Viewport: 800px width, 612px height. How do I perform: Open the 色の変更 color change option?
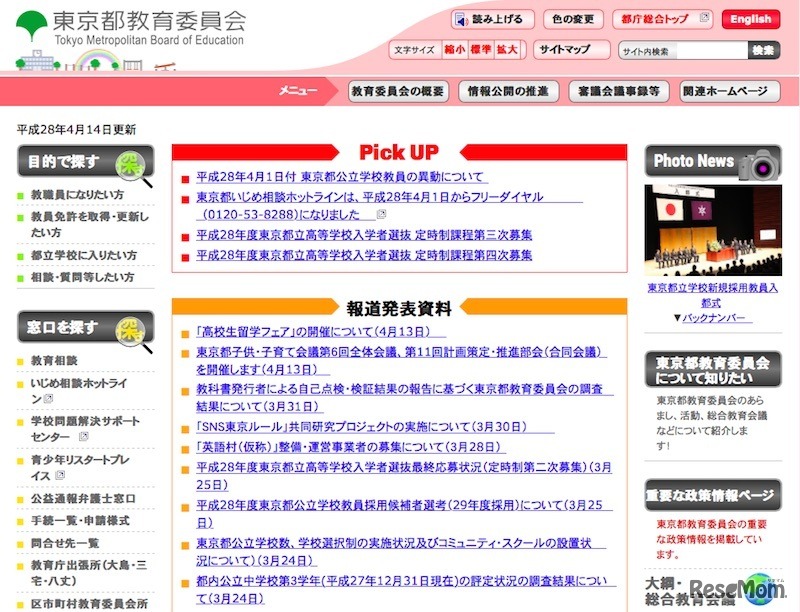[573, 20]
